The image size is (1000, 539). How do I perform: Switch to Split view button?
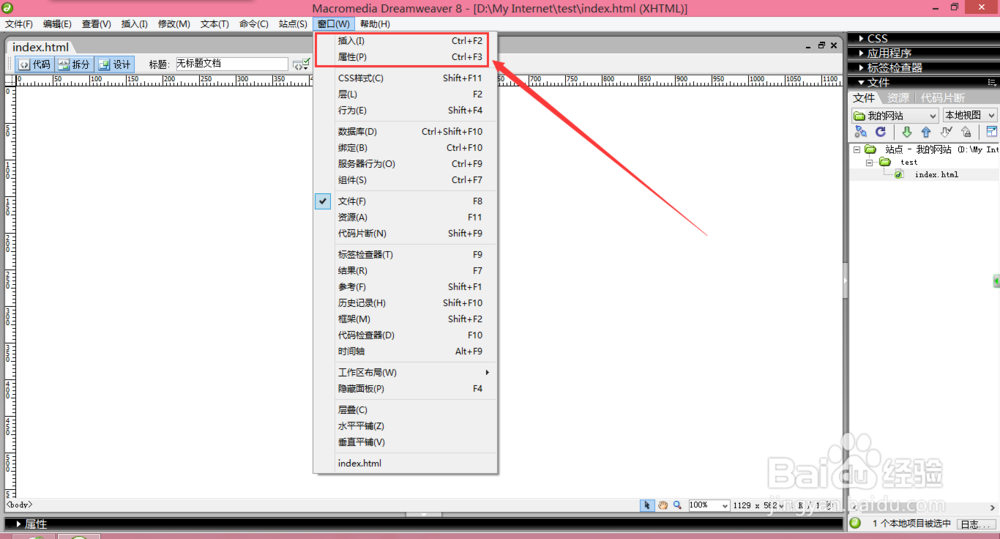(x=74, y=64)
